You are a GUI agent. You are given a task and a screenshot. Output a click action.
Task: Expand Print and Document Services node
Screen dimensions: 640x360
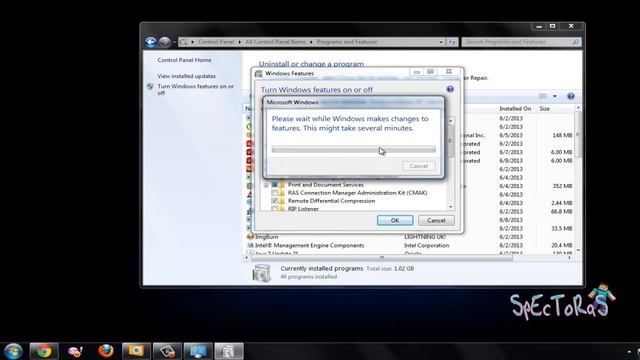pos(266,185)
